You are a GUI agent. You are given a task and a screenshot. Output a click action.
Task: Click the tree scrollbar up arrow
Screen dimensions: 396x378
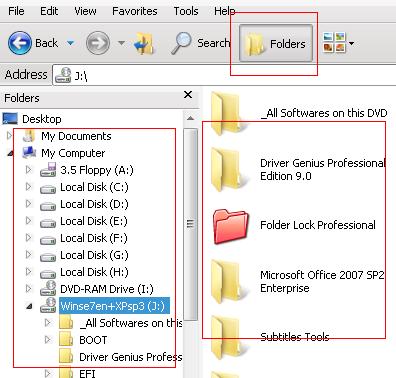point(190,118)
